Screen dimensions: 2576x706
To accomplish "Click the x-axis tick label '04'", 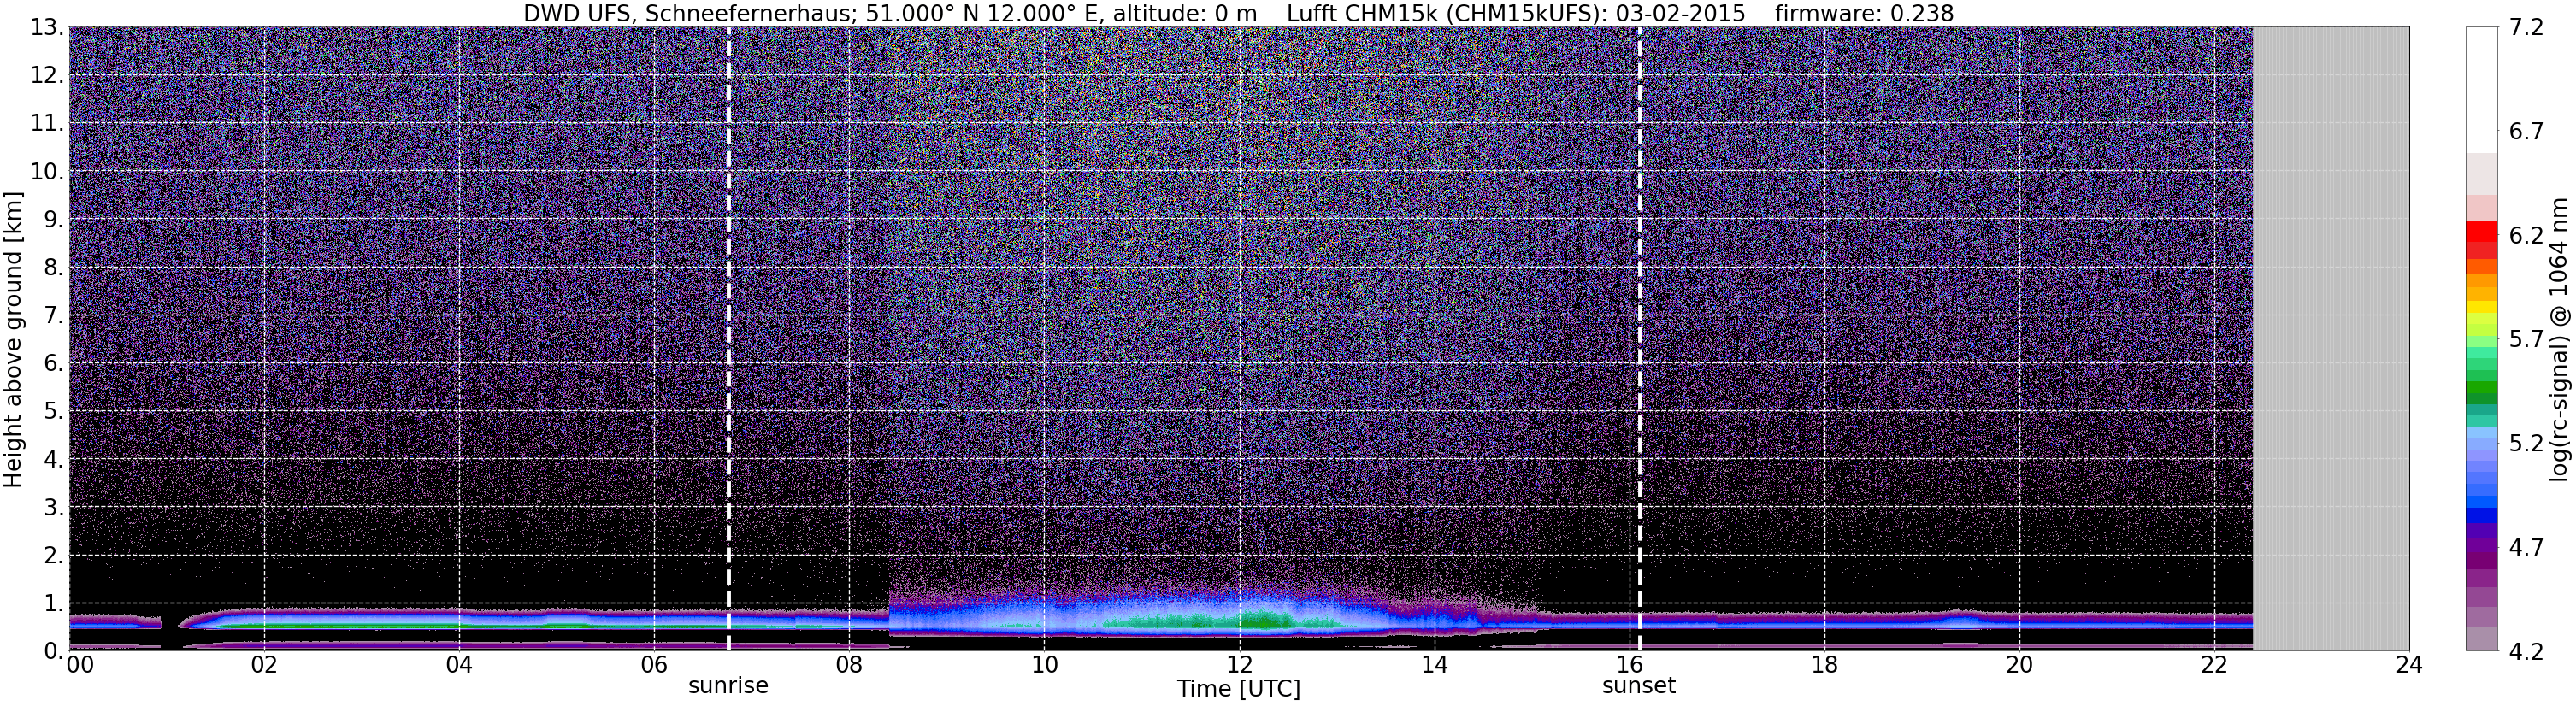I will 458,665.
